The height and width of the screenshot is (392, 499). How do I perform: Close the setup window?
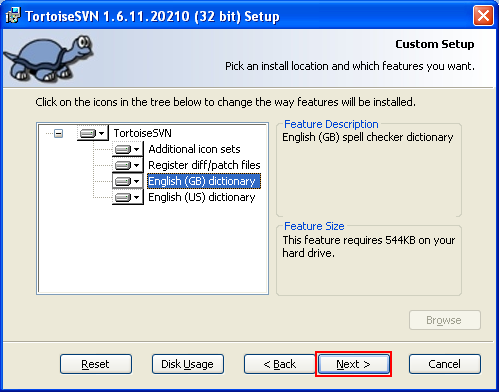click(x=483, y=15)
